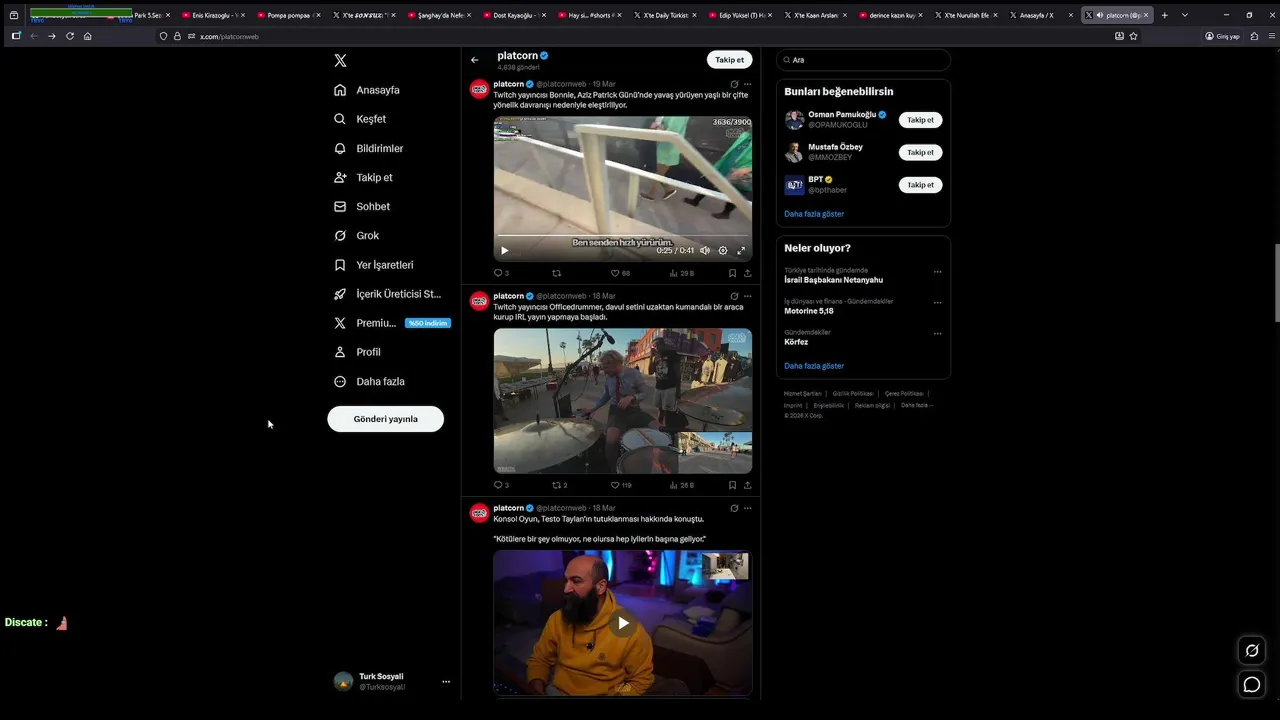Screen dimensions: 1280x720
Task: Reply to the Officedrummer tweet
Action: [x=501, y=485]
